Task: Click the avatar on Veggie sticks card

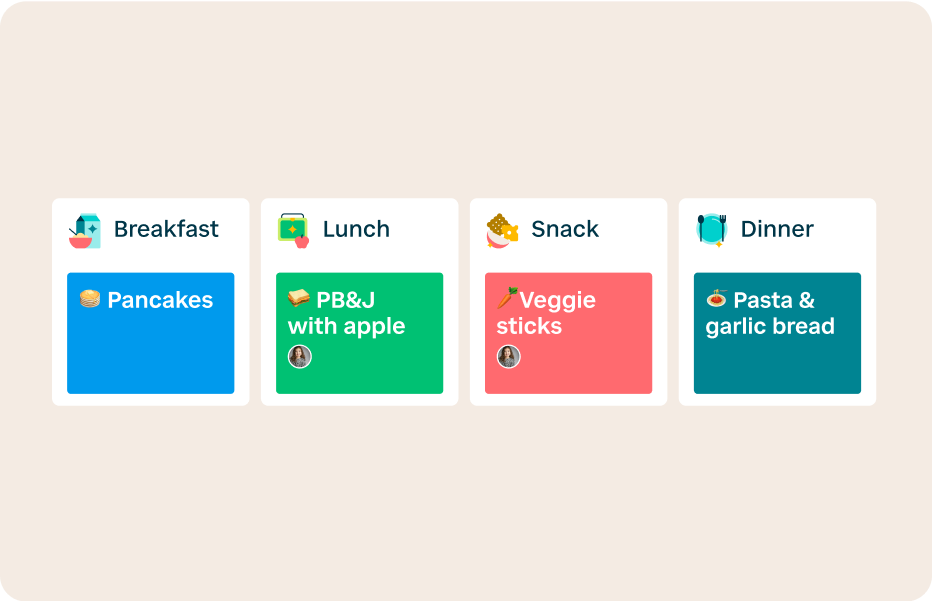Action: pos(509,356)
